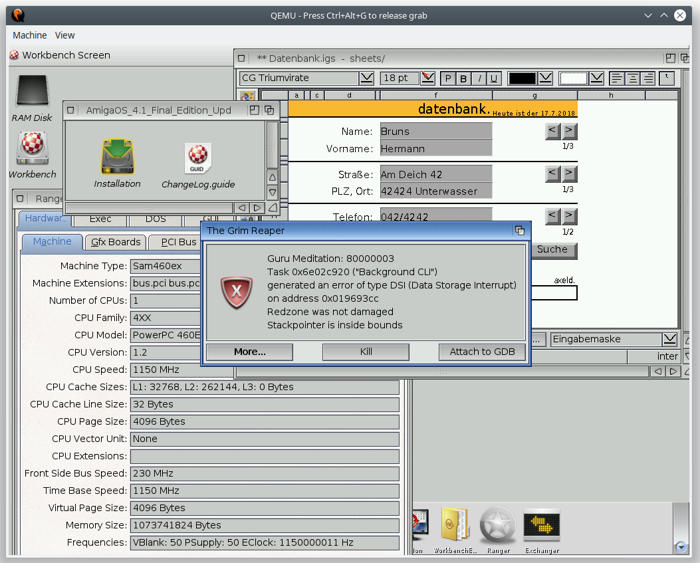
Task: Click the AmigaOS update window zoom gadget
Action: [x=254, y=110]
